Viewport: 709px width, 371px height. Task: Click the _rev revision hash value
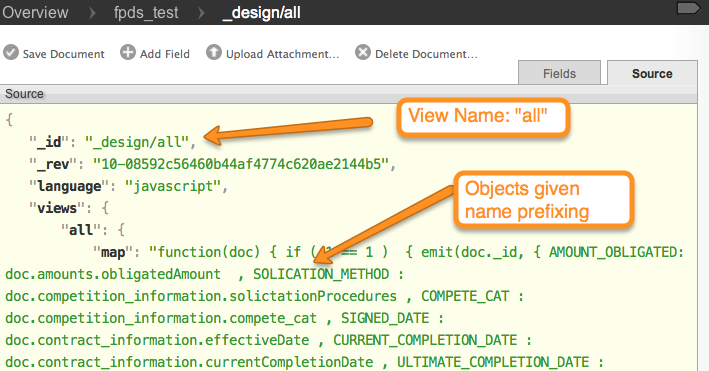pos(241,164)
